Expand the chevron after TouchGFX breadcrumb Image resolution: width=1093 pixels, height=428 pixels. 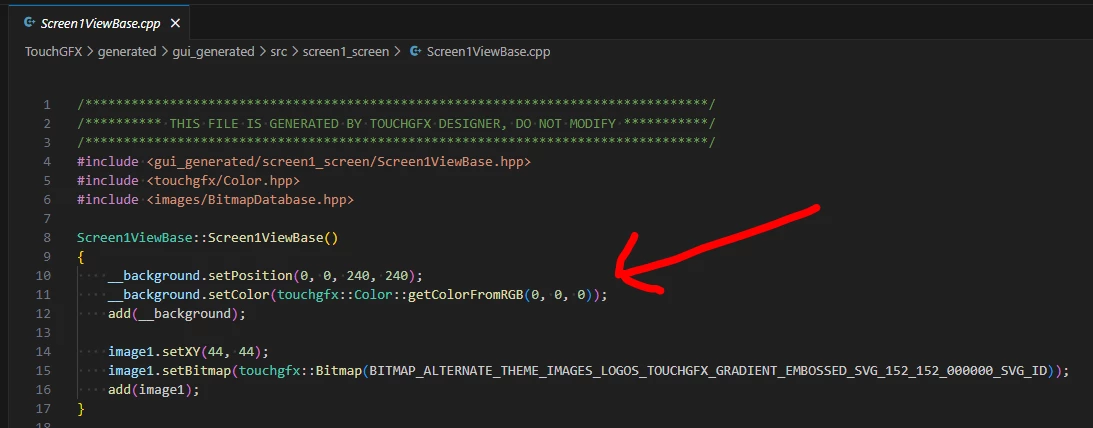[91, 52]
